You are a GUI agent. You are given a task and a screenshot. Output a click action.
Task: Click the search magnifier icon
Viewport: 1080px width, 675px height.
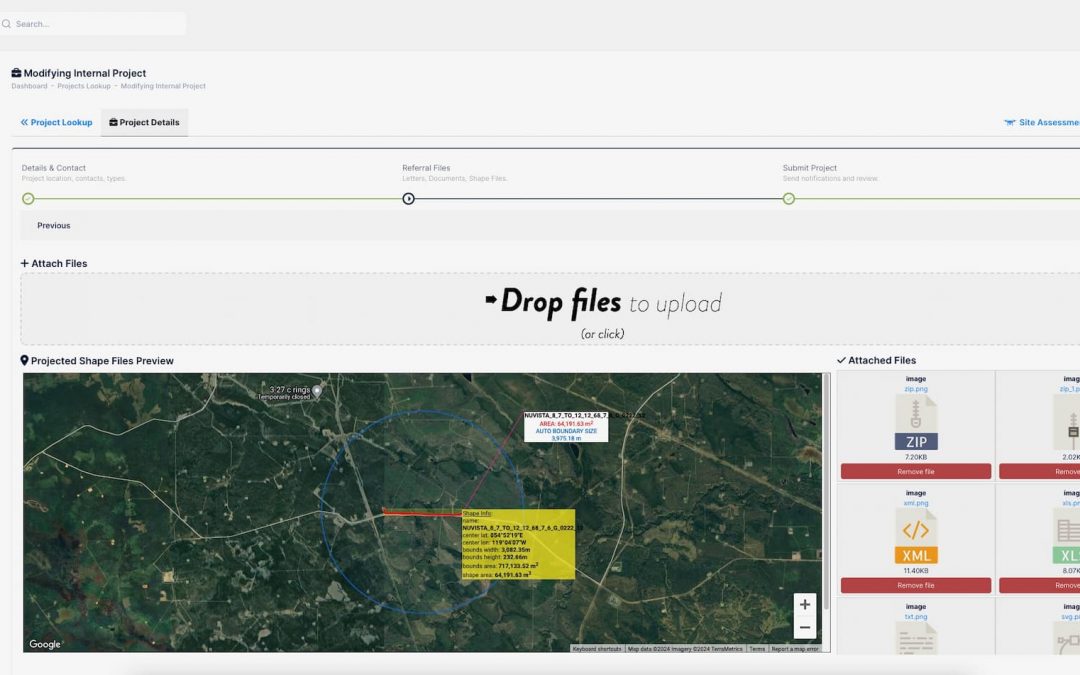6,24
